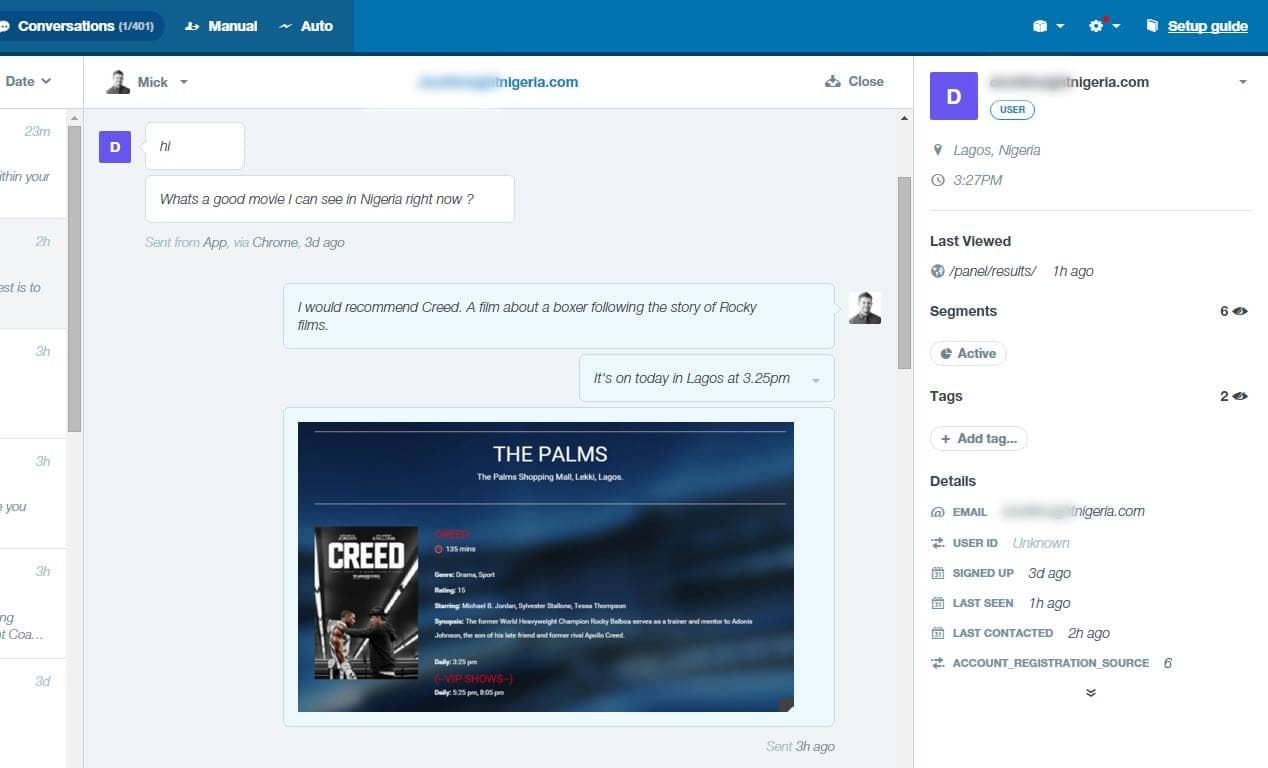Click the Active segment chip
The image size is (1268, 768).
tap(968, 353)
